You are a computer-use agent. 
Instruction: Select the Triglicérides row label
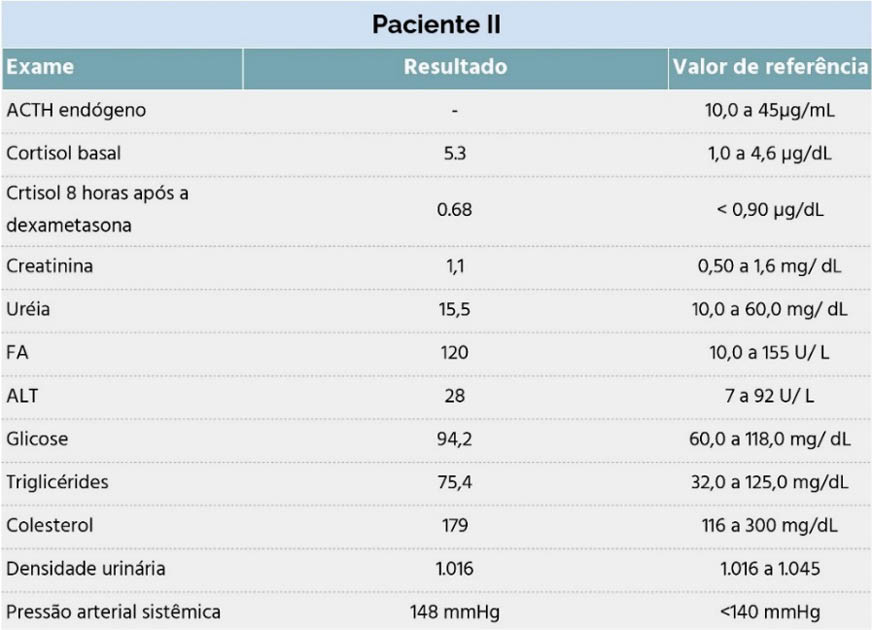[57, 482]
